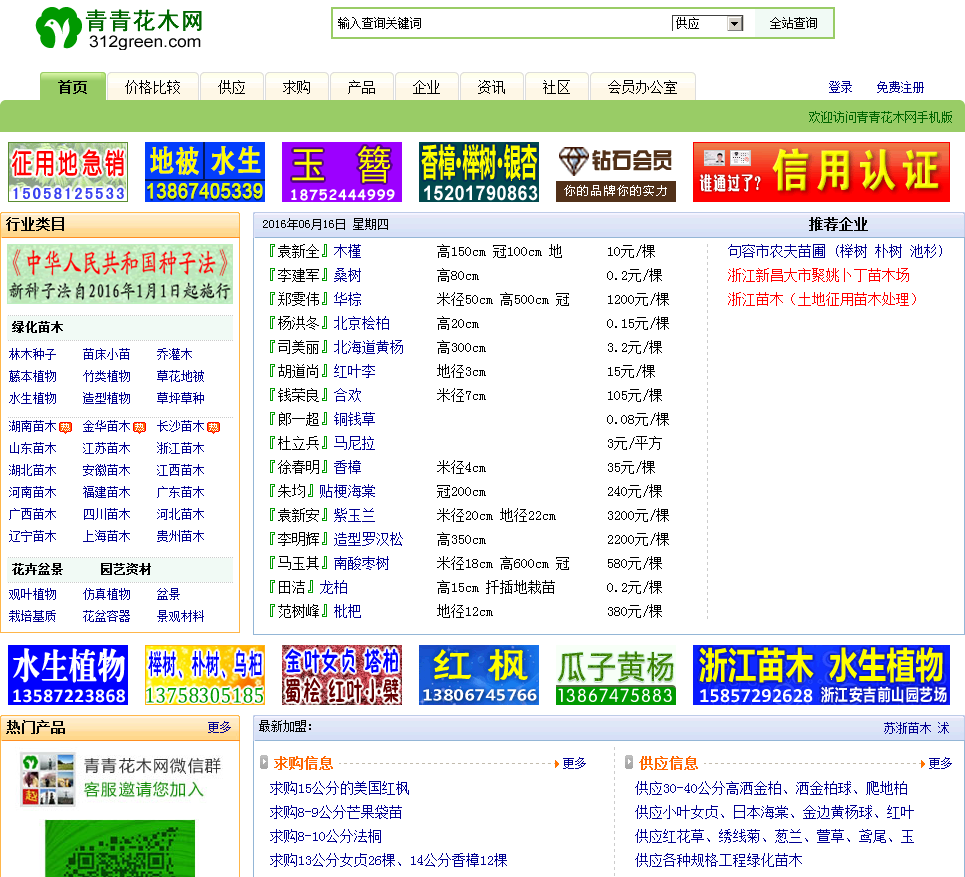Open the 求购 navigation tab
This screenshot has width=965, height=877.
click(297, 87)
